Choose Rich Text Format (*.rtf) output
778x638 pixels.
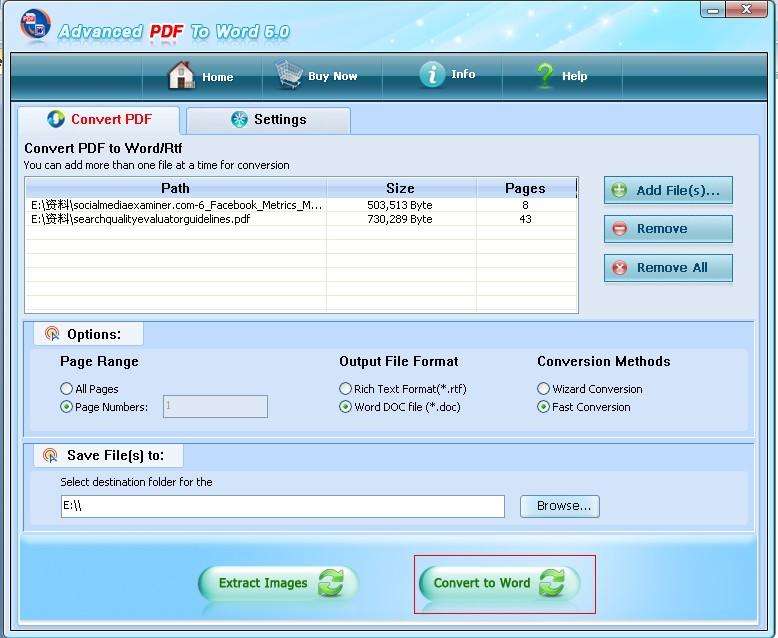pyautogui.click(x=345, y=388)
